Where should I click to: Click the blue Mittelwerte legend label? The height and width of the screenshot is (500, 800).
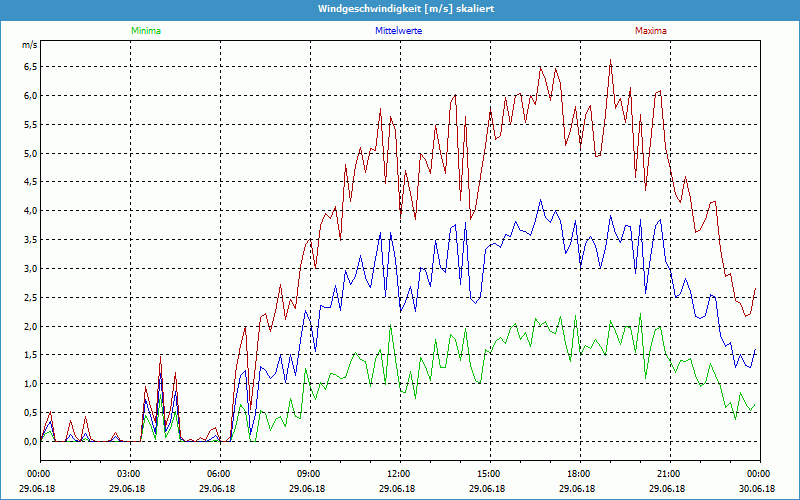[x=398, y=31]
